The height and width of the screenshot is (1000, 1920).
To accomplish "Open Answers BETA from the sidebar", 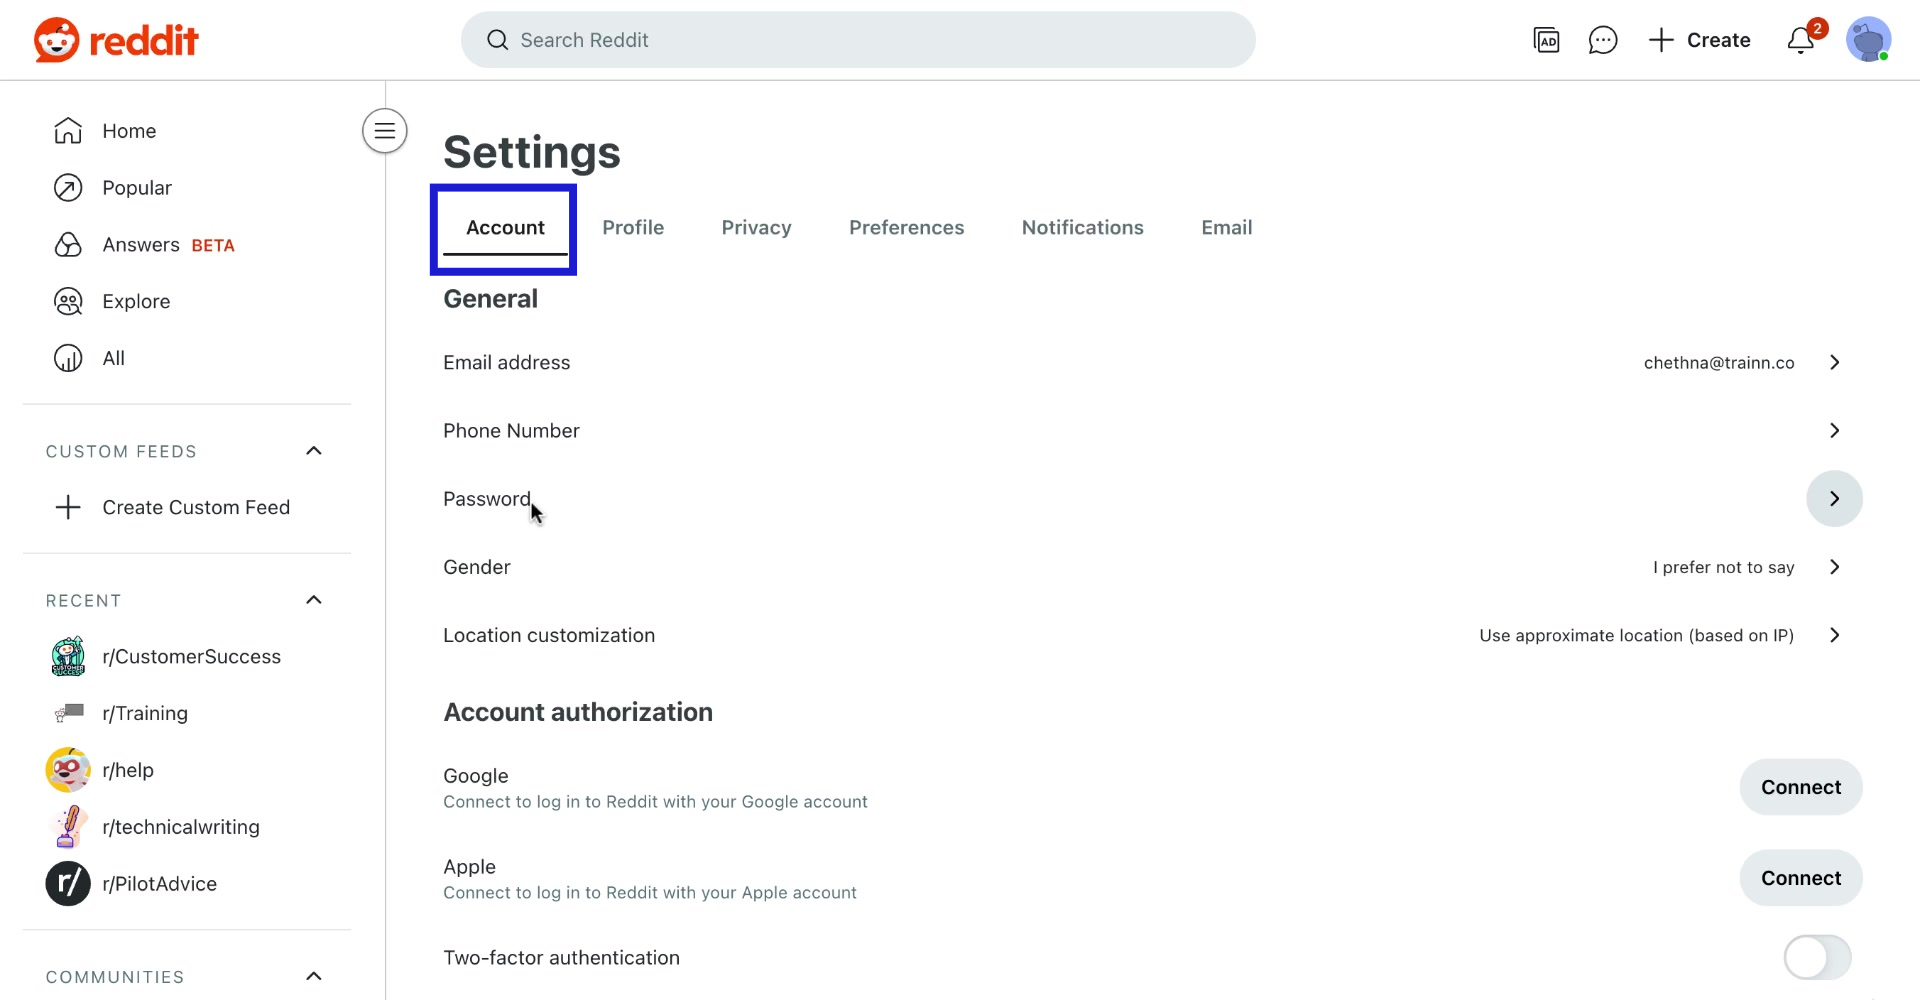I will pos(66,244).
